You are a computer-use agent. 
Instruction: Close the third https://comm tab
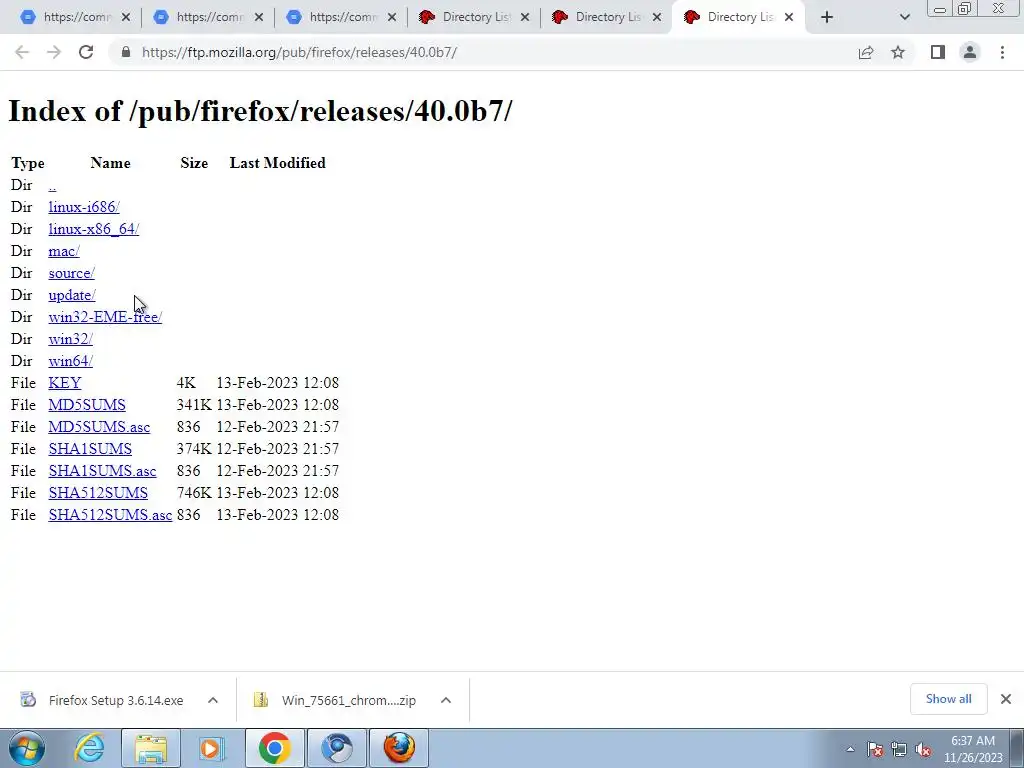(x=392, y=18)
